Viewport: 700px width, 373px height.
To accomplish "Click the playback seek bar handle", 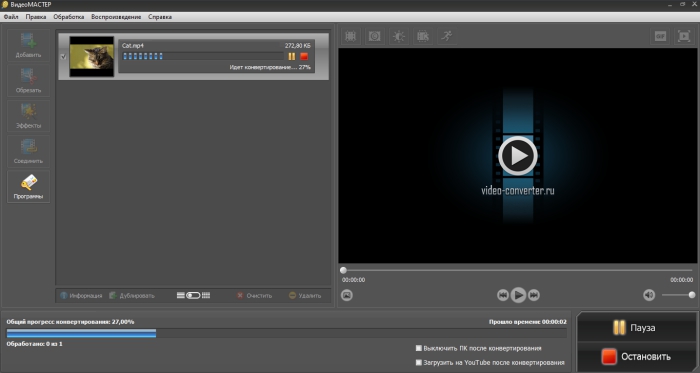I will 343,270.
